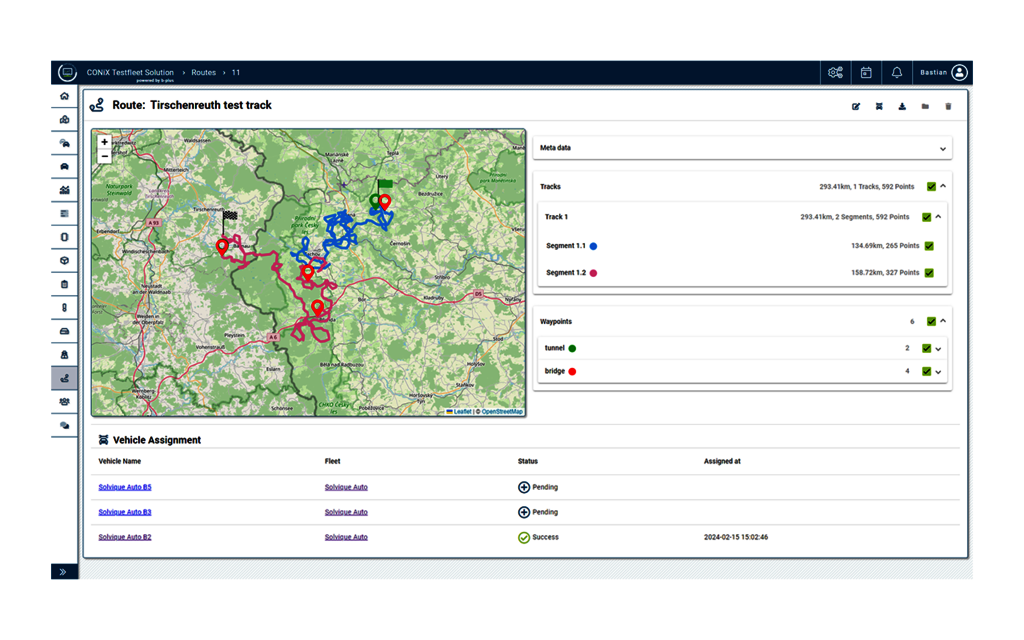Expand the tunnel waypoint group

pos(938,349)
